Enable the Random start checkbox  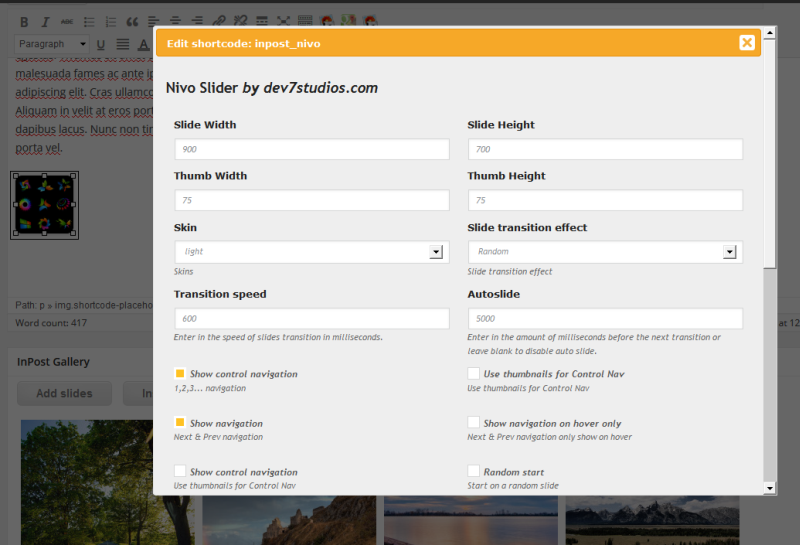pos(473,471)
